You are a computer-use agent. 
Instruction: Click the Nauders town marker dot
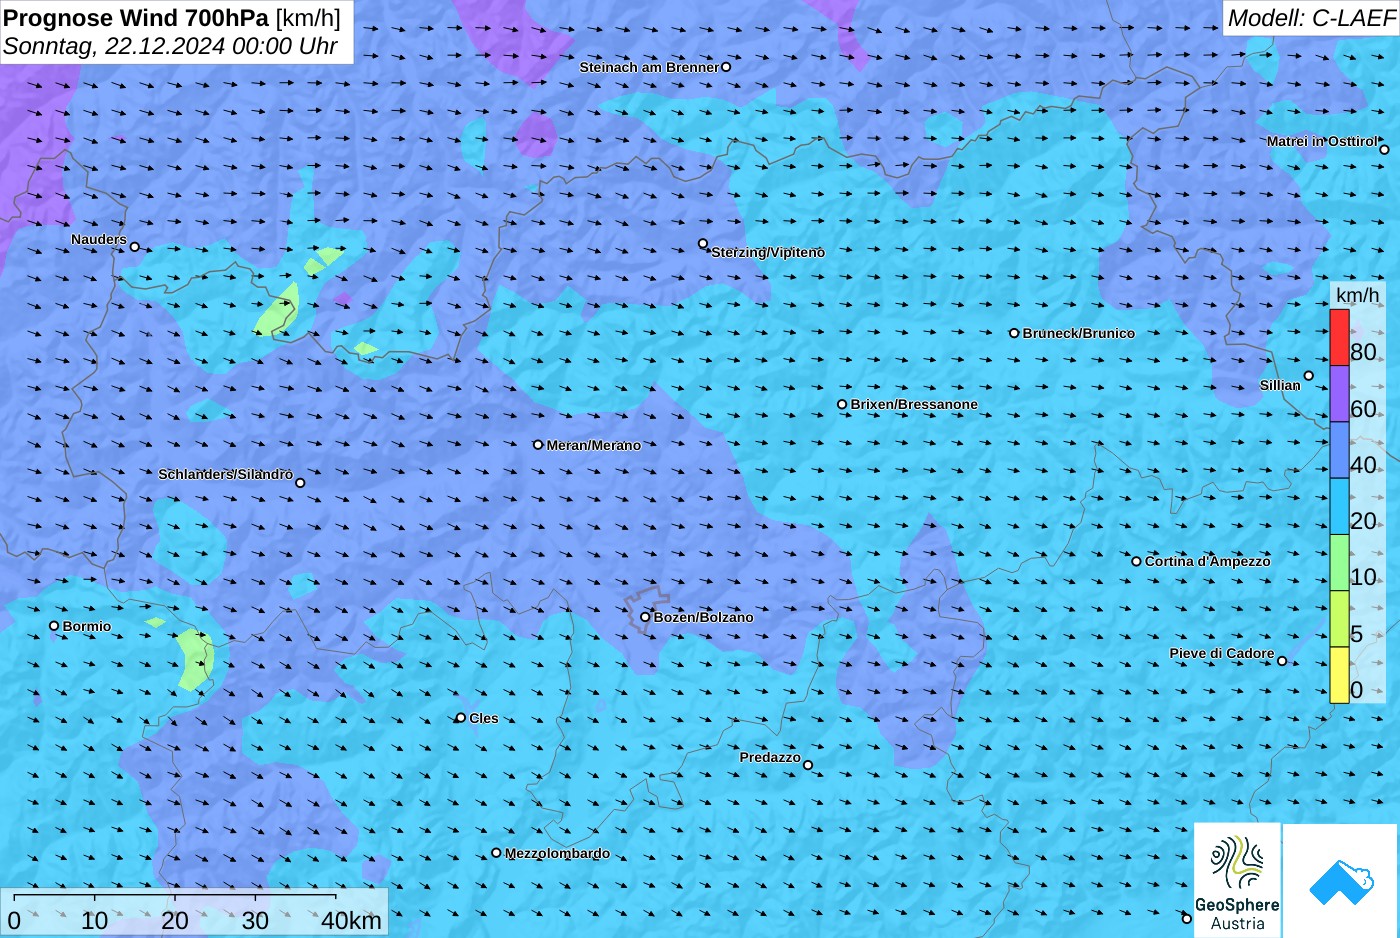(x=135, y=247)
